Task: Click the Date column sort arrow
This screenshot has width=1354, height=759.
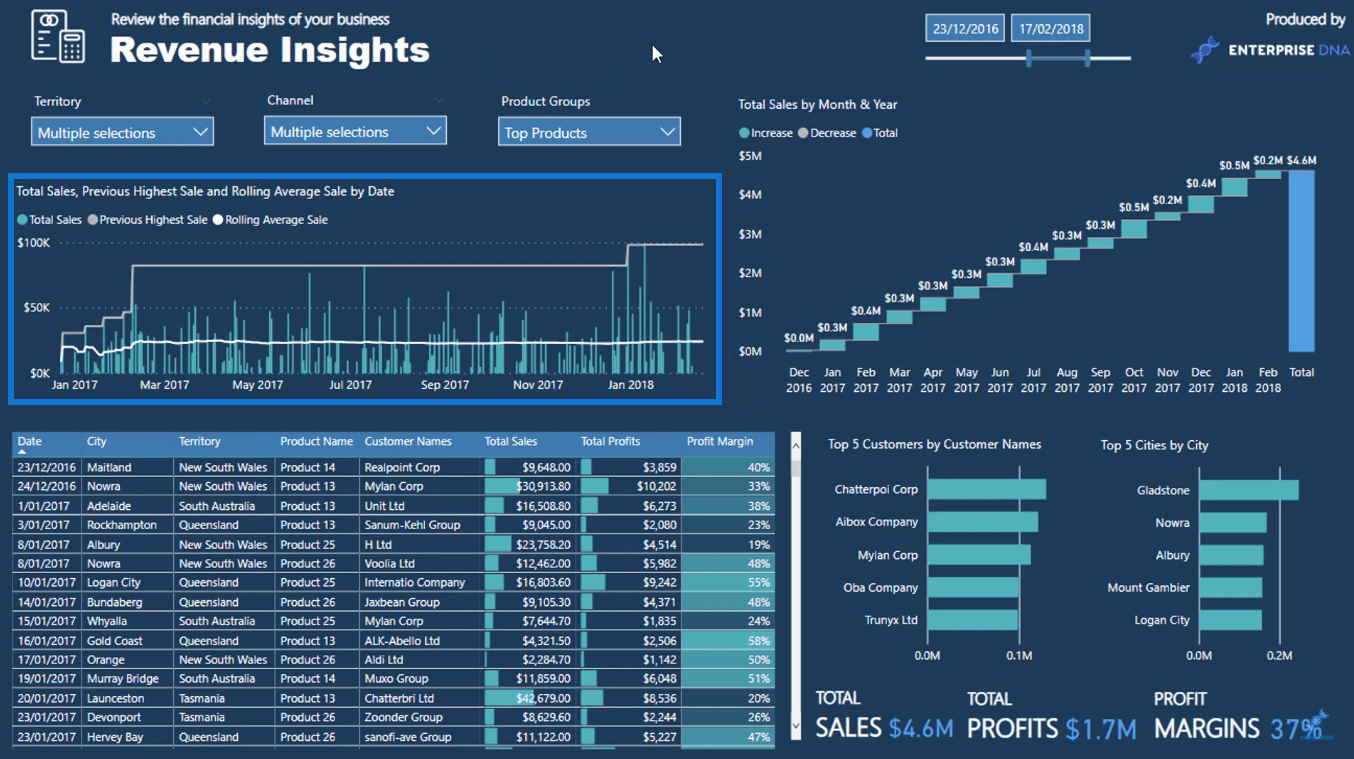Action: pos(22,453)
